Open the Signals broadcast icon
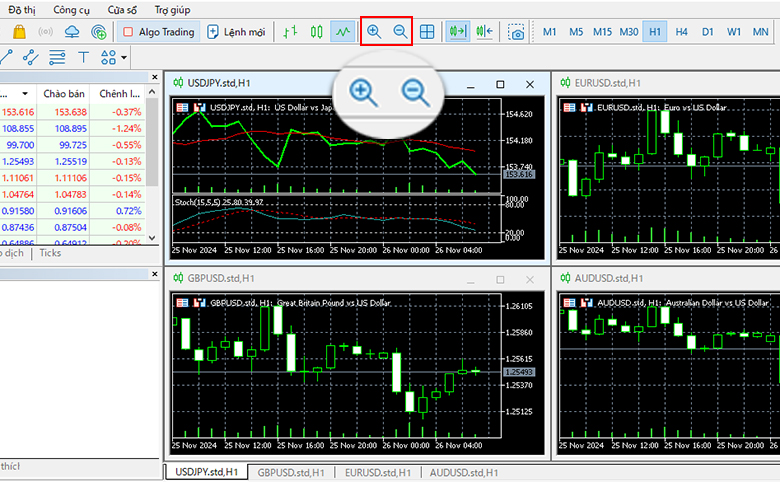Image resolution: width=780 pixels, height=482 pixels. click(45, 32)
